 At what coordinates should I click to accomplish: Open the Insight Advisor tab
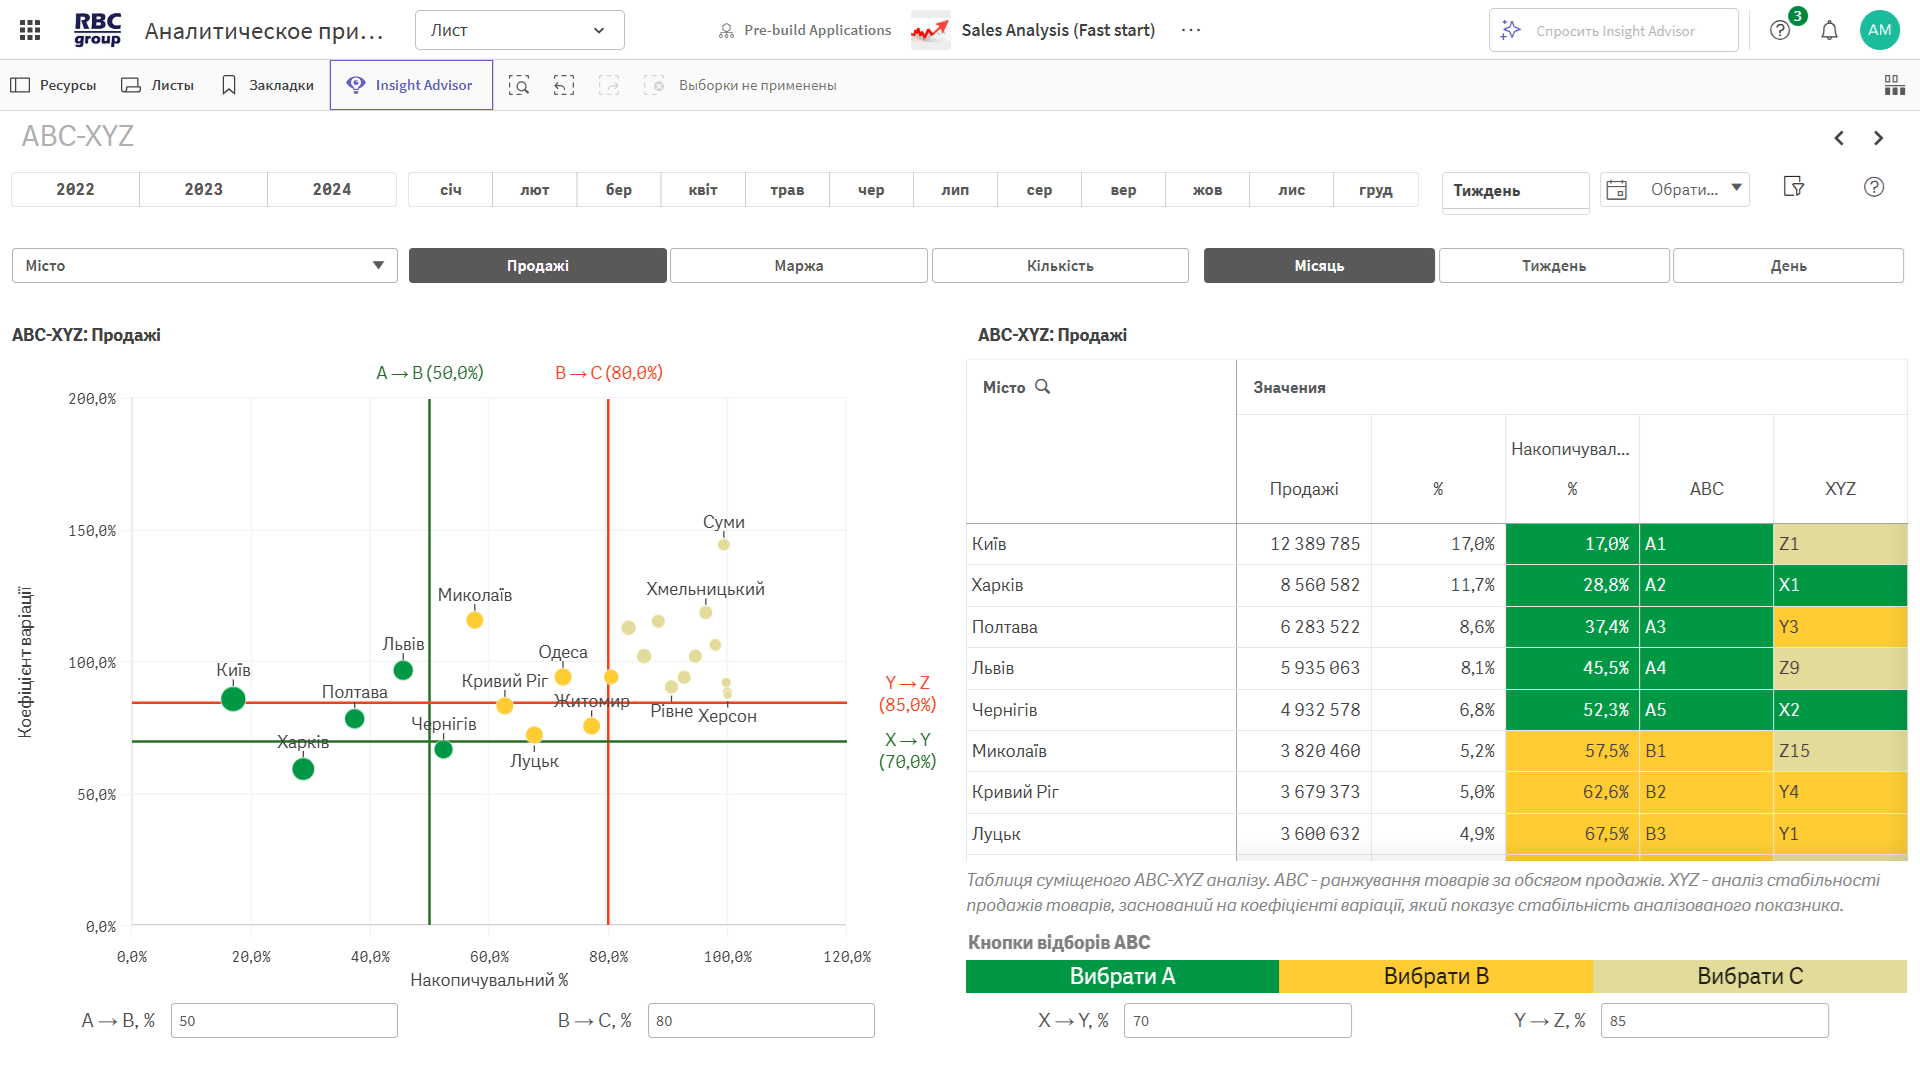tap(411, 85)
